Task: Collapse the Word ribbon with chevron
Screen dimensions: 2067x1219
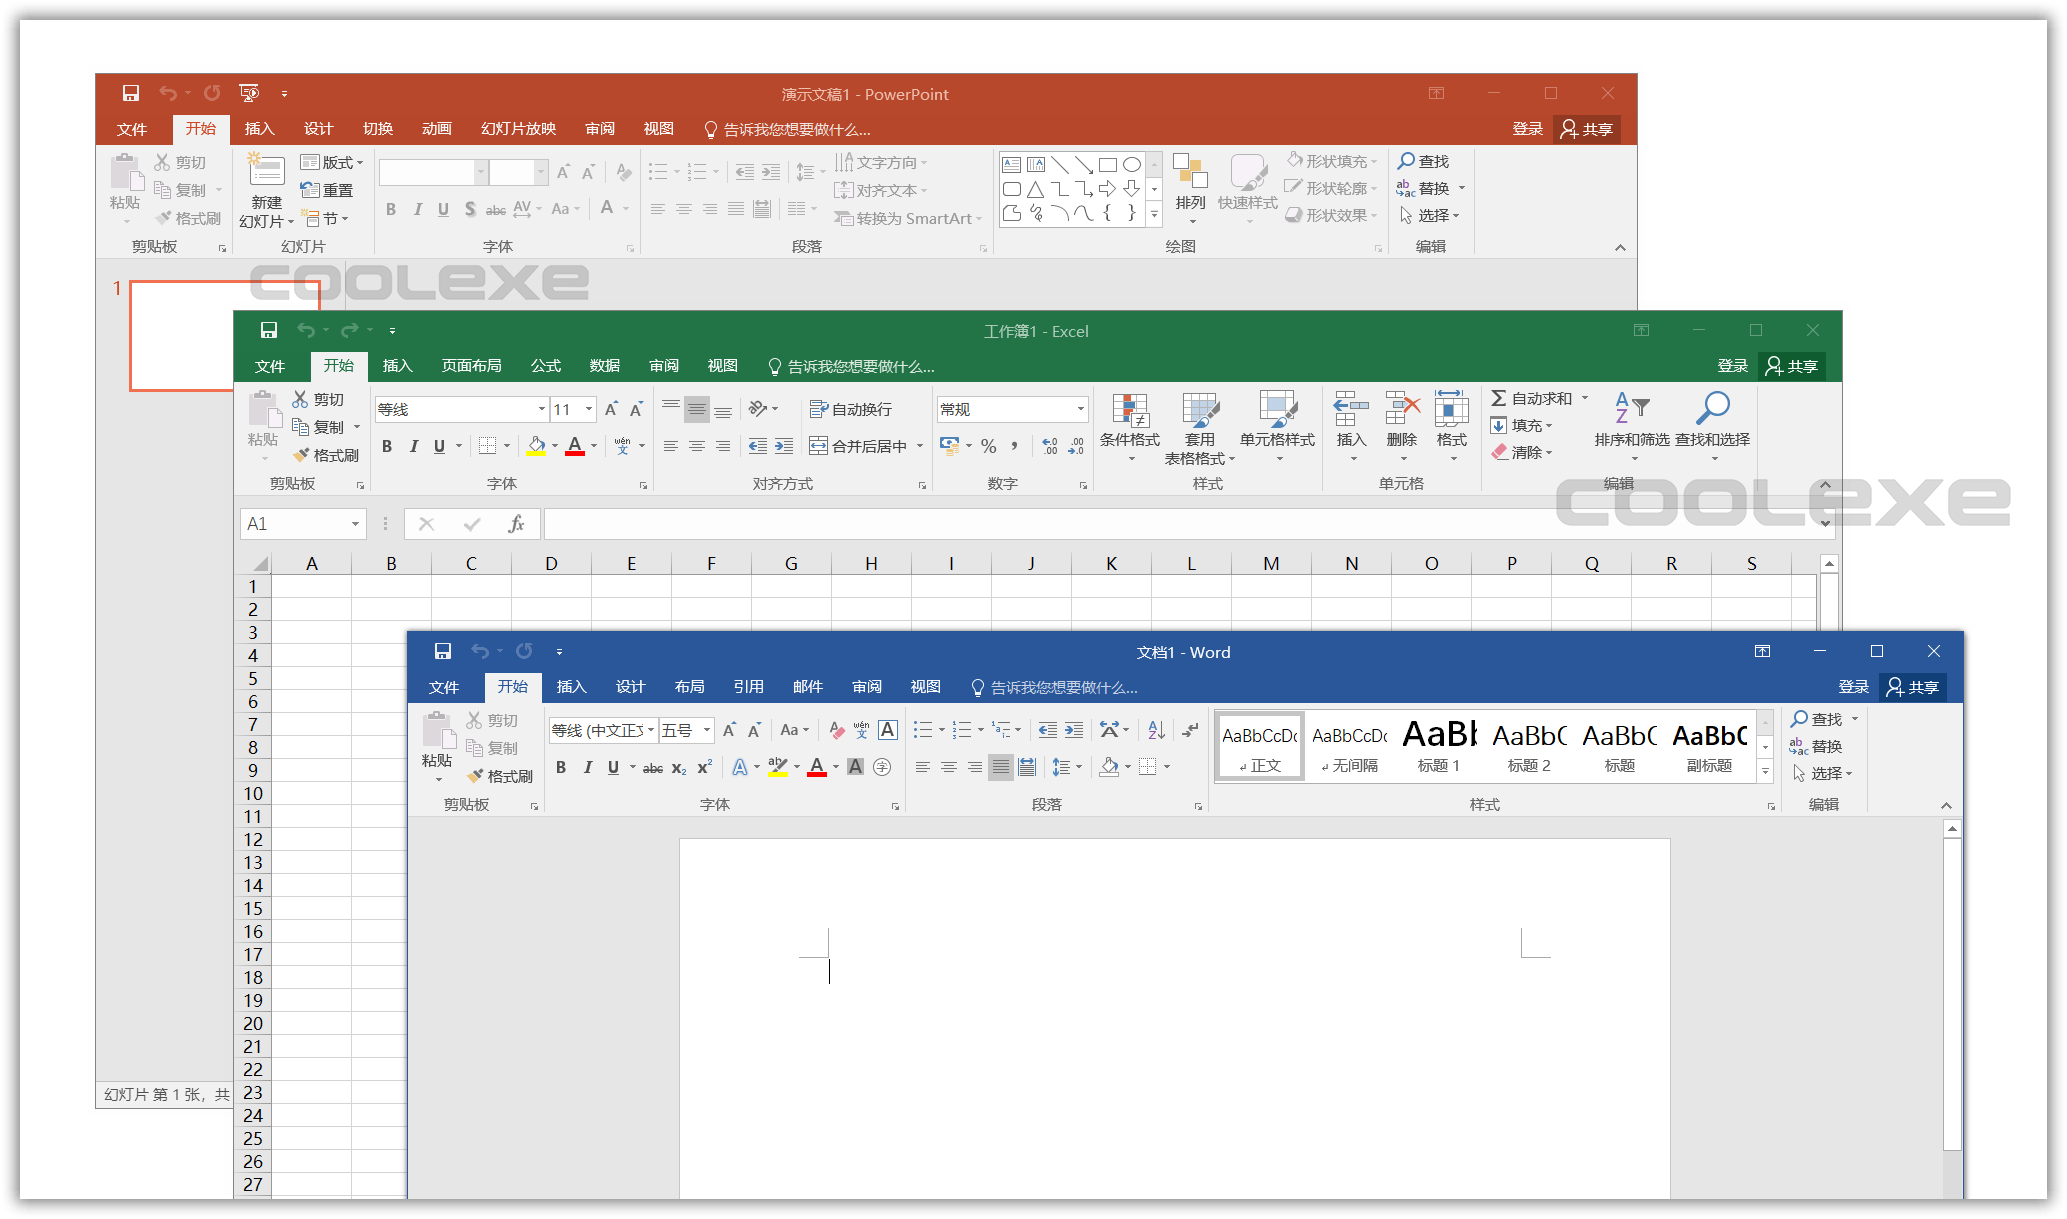Action: [1946, 806]
